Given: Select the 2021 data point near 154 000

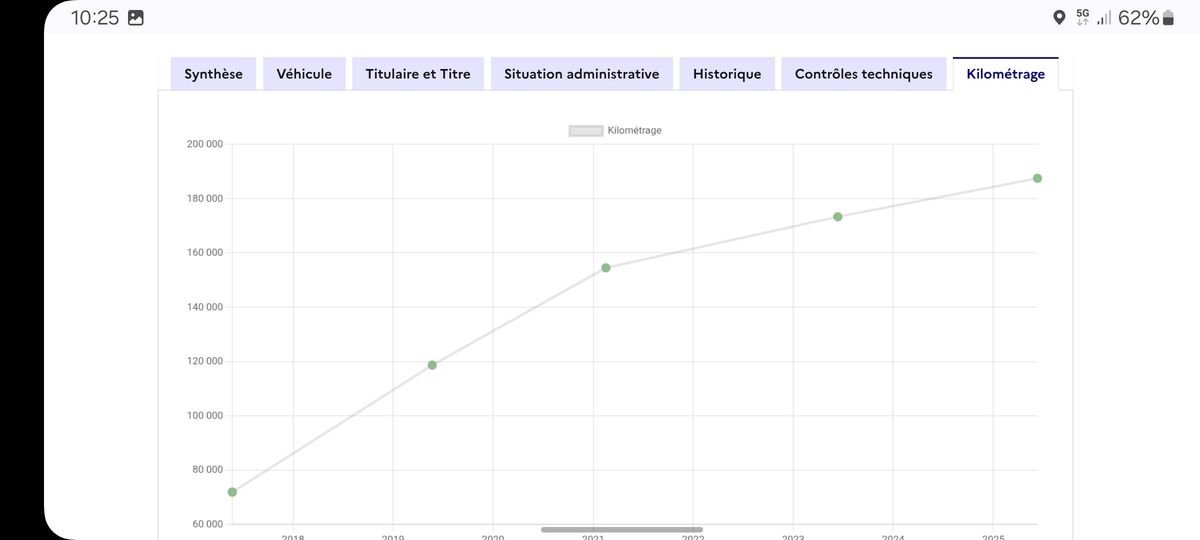Looking at the screenshot, I should [x=606, y=268].
